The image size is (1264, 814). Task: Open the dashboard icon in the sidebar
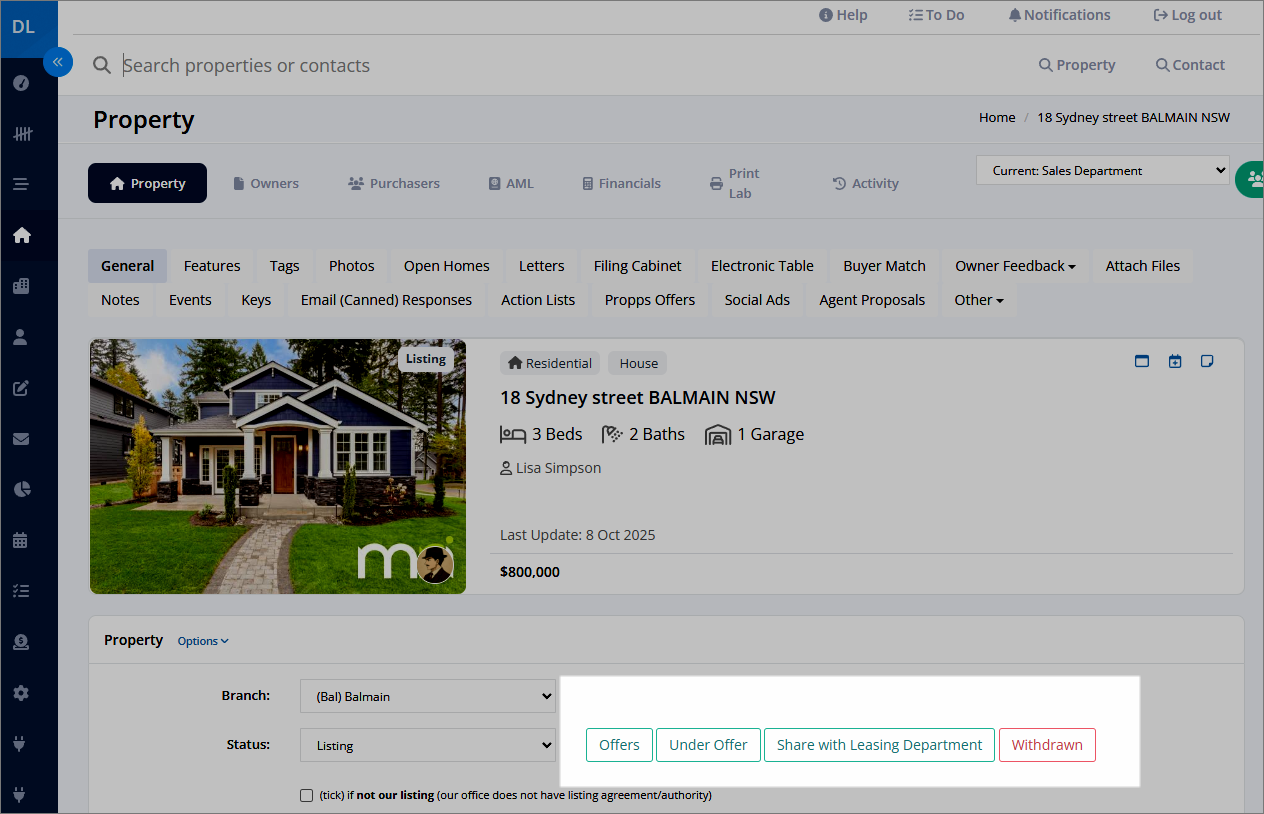[x=20, y=83]
